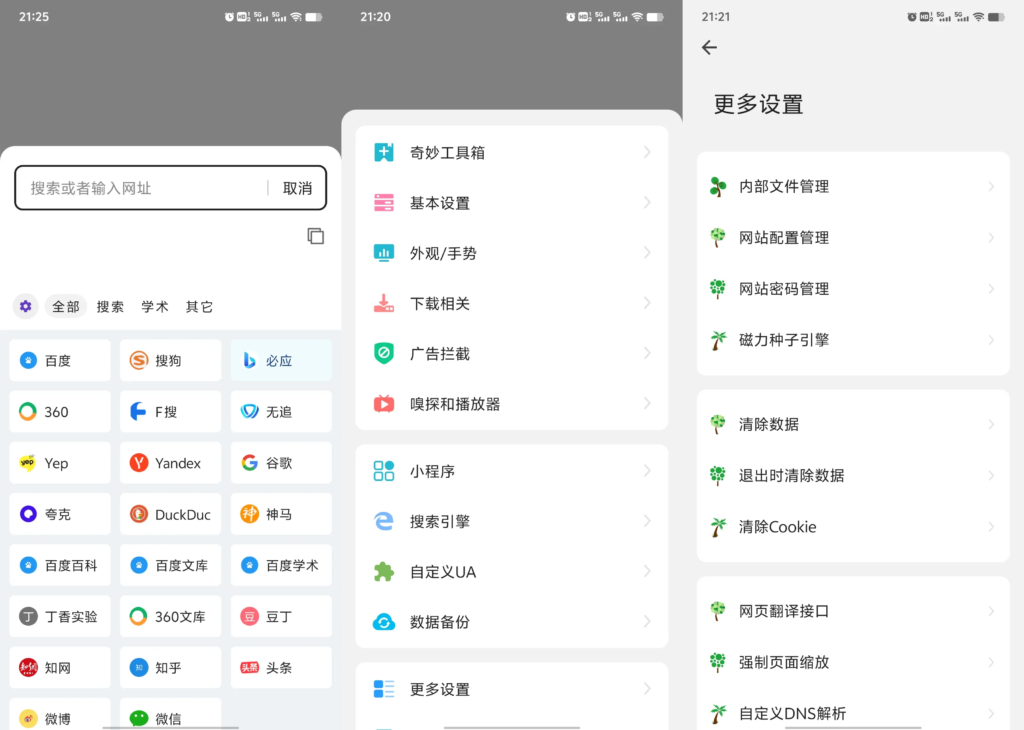Expand the 自定义UA row chevron
1024x730 pixels.
point(647,571)
